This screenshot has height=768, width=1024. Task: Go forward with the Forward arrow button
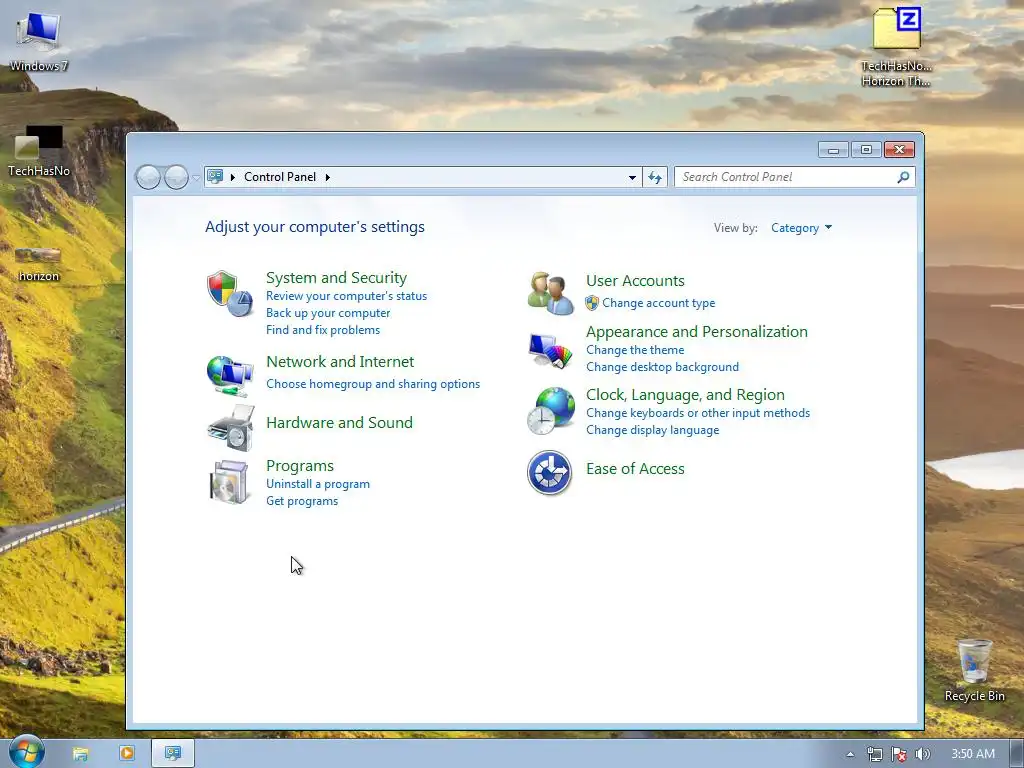(176, 177)
